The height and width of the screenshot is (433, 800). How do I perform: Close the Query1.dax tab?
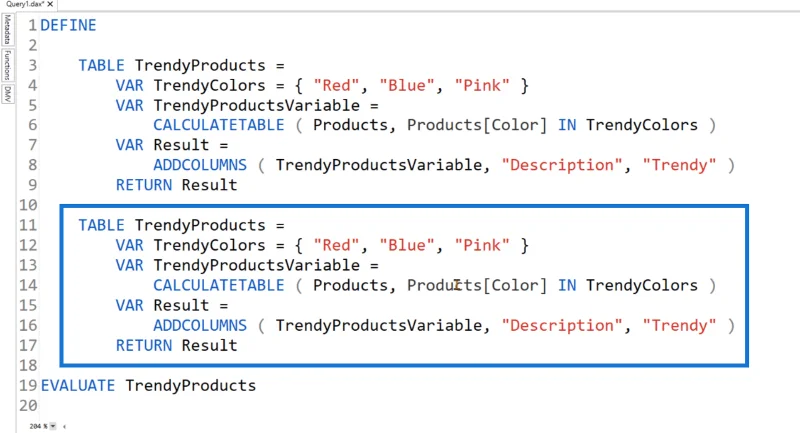click(51, 4)
